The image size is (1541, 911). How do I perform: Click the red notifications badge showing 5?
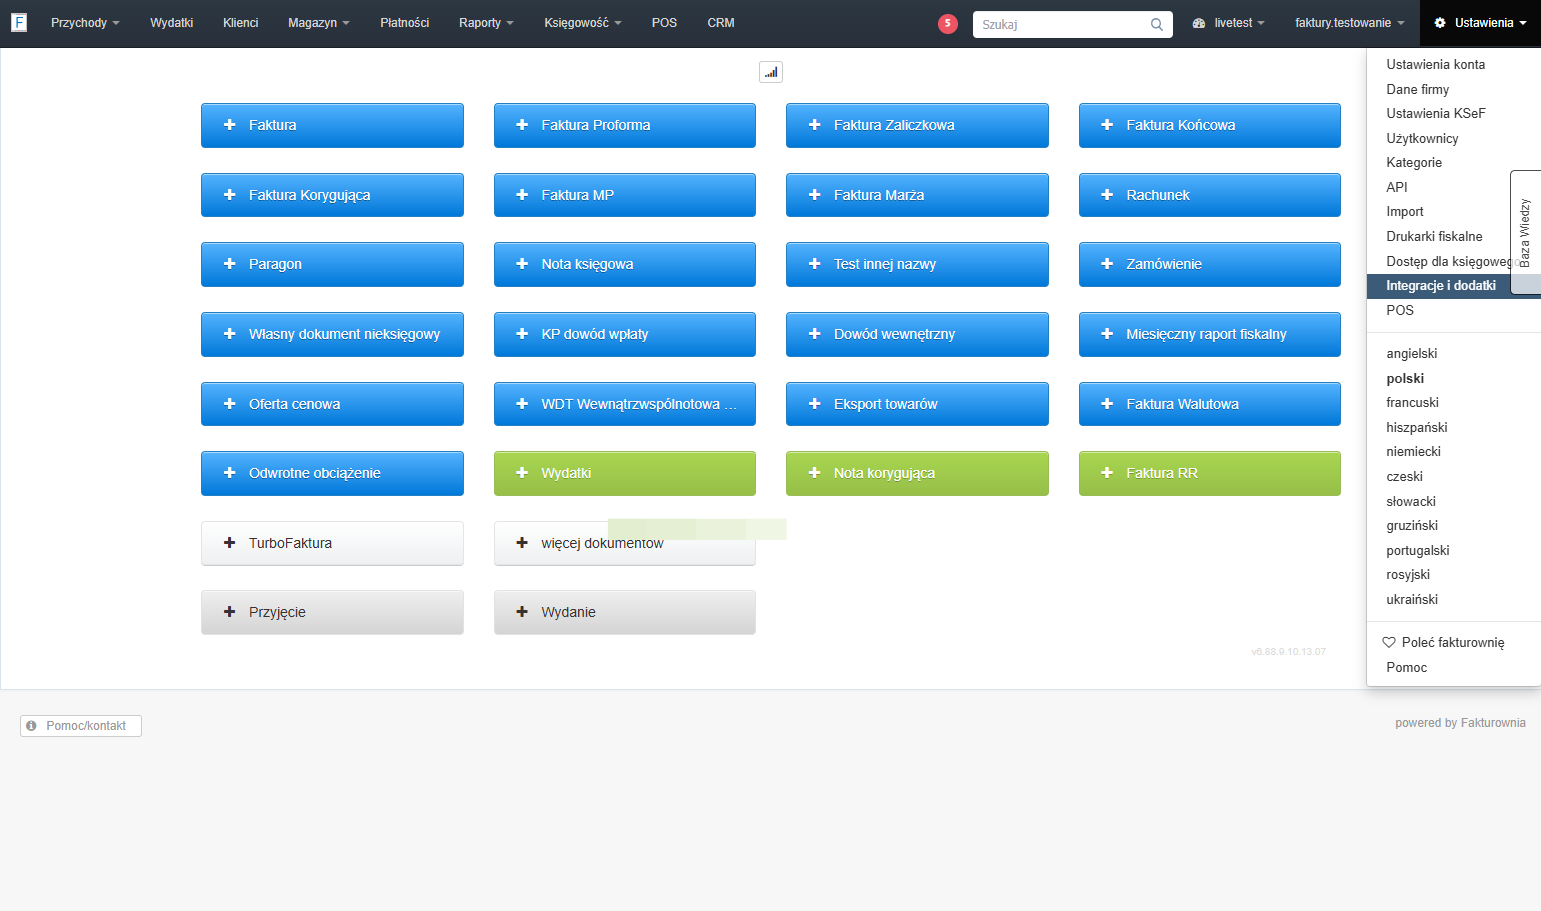pos(948,24)
